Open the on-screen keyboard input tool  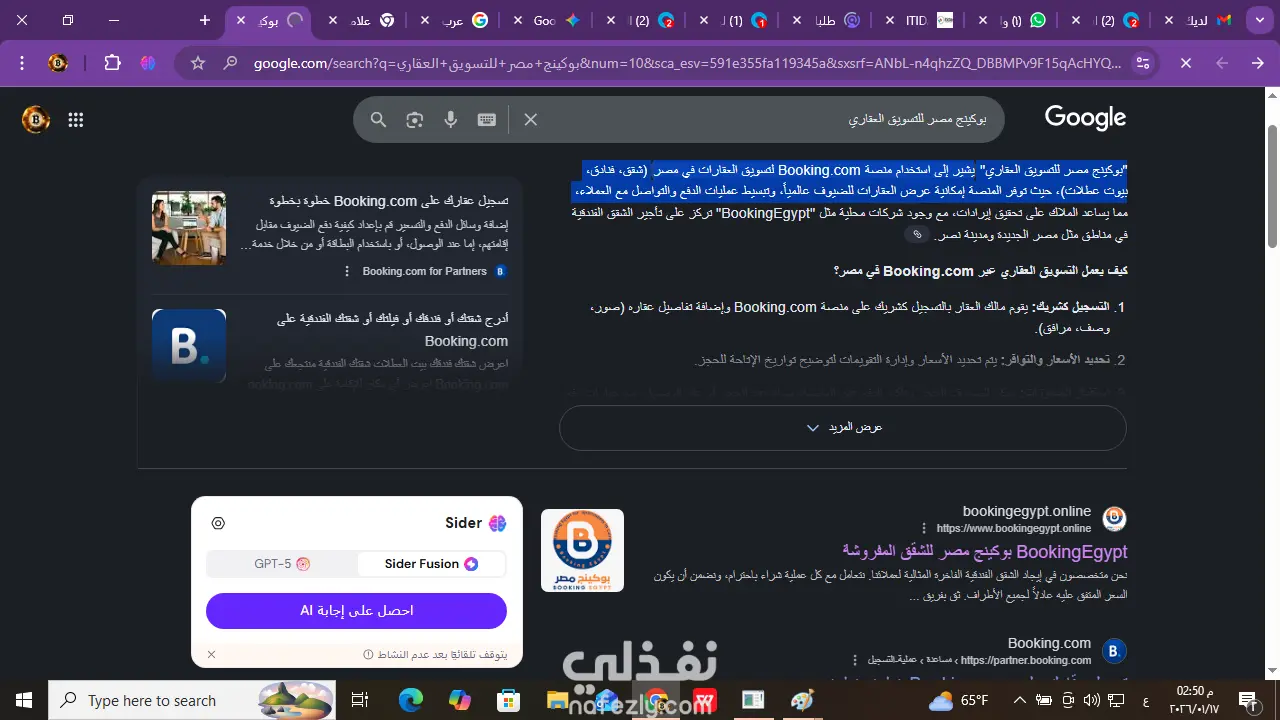tap(487, 120)
